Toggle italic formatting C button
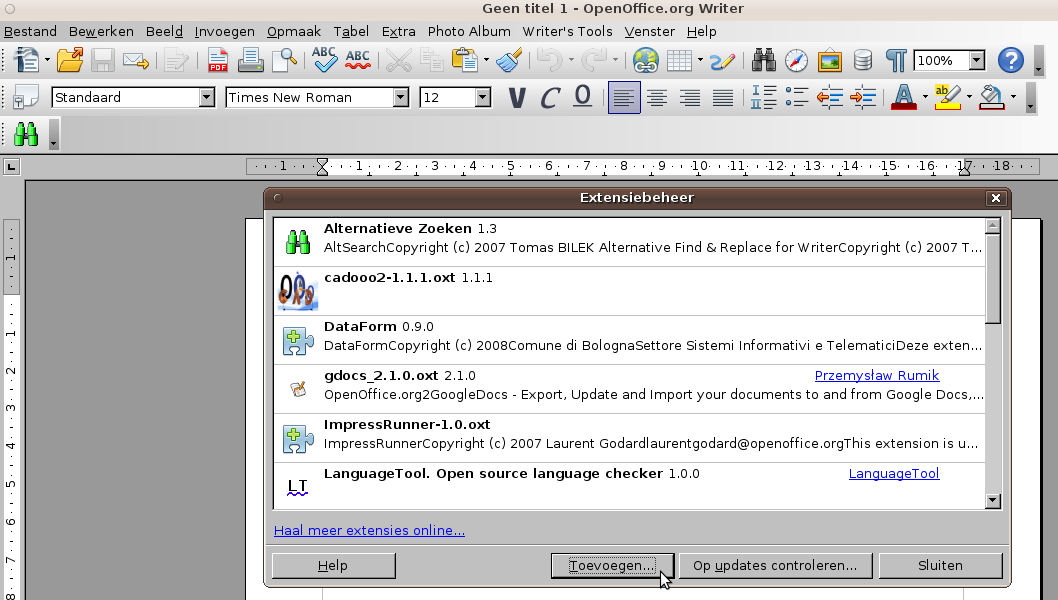The width and height of the screenshot is (1058, 600). pyautogui.click(x=549, y=98)
